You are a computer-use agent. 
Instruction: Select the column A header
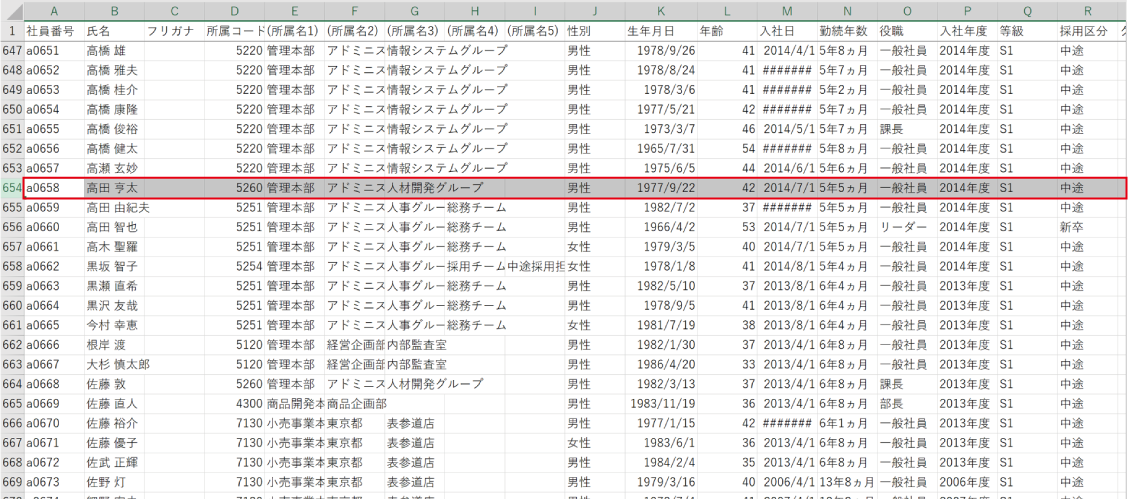(54, 11)
